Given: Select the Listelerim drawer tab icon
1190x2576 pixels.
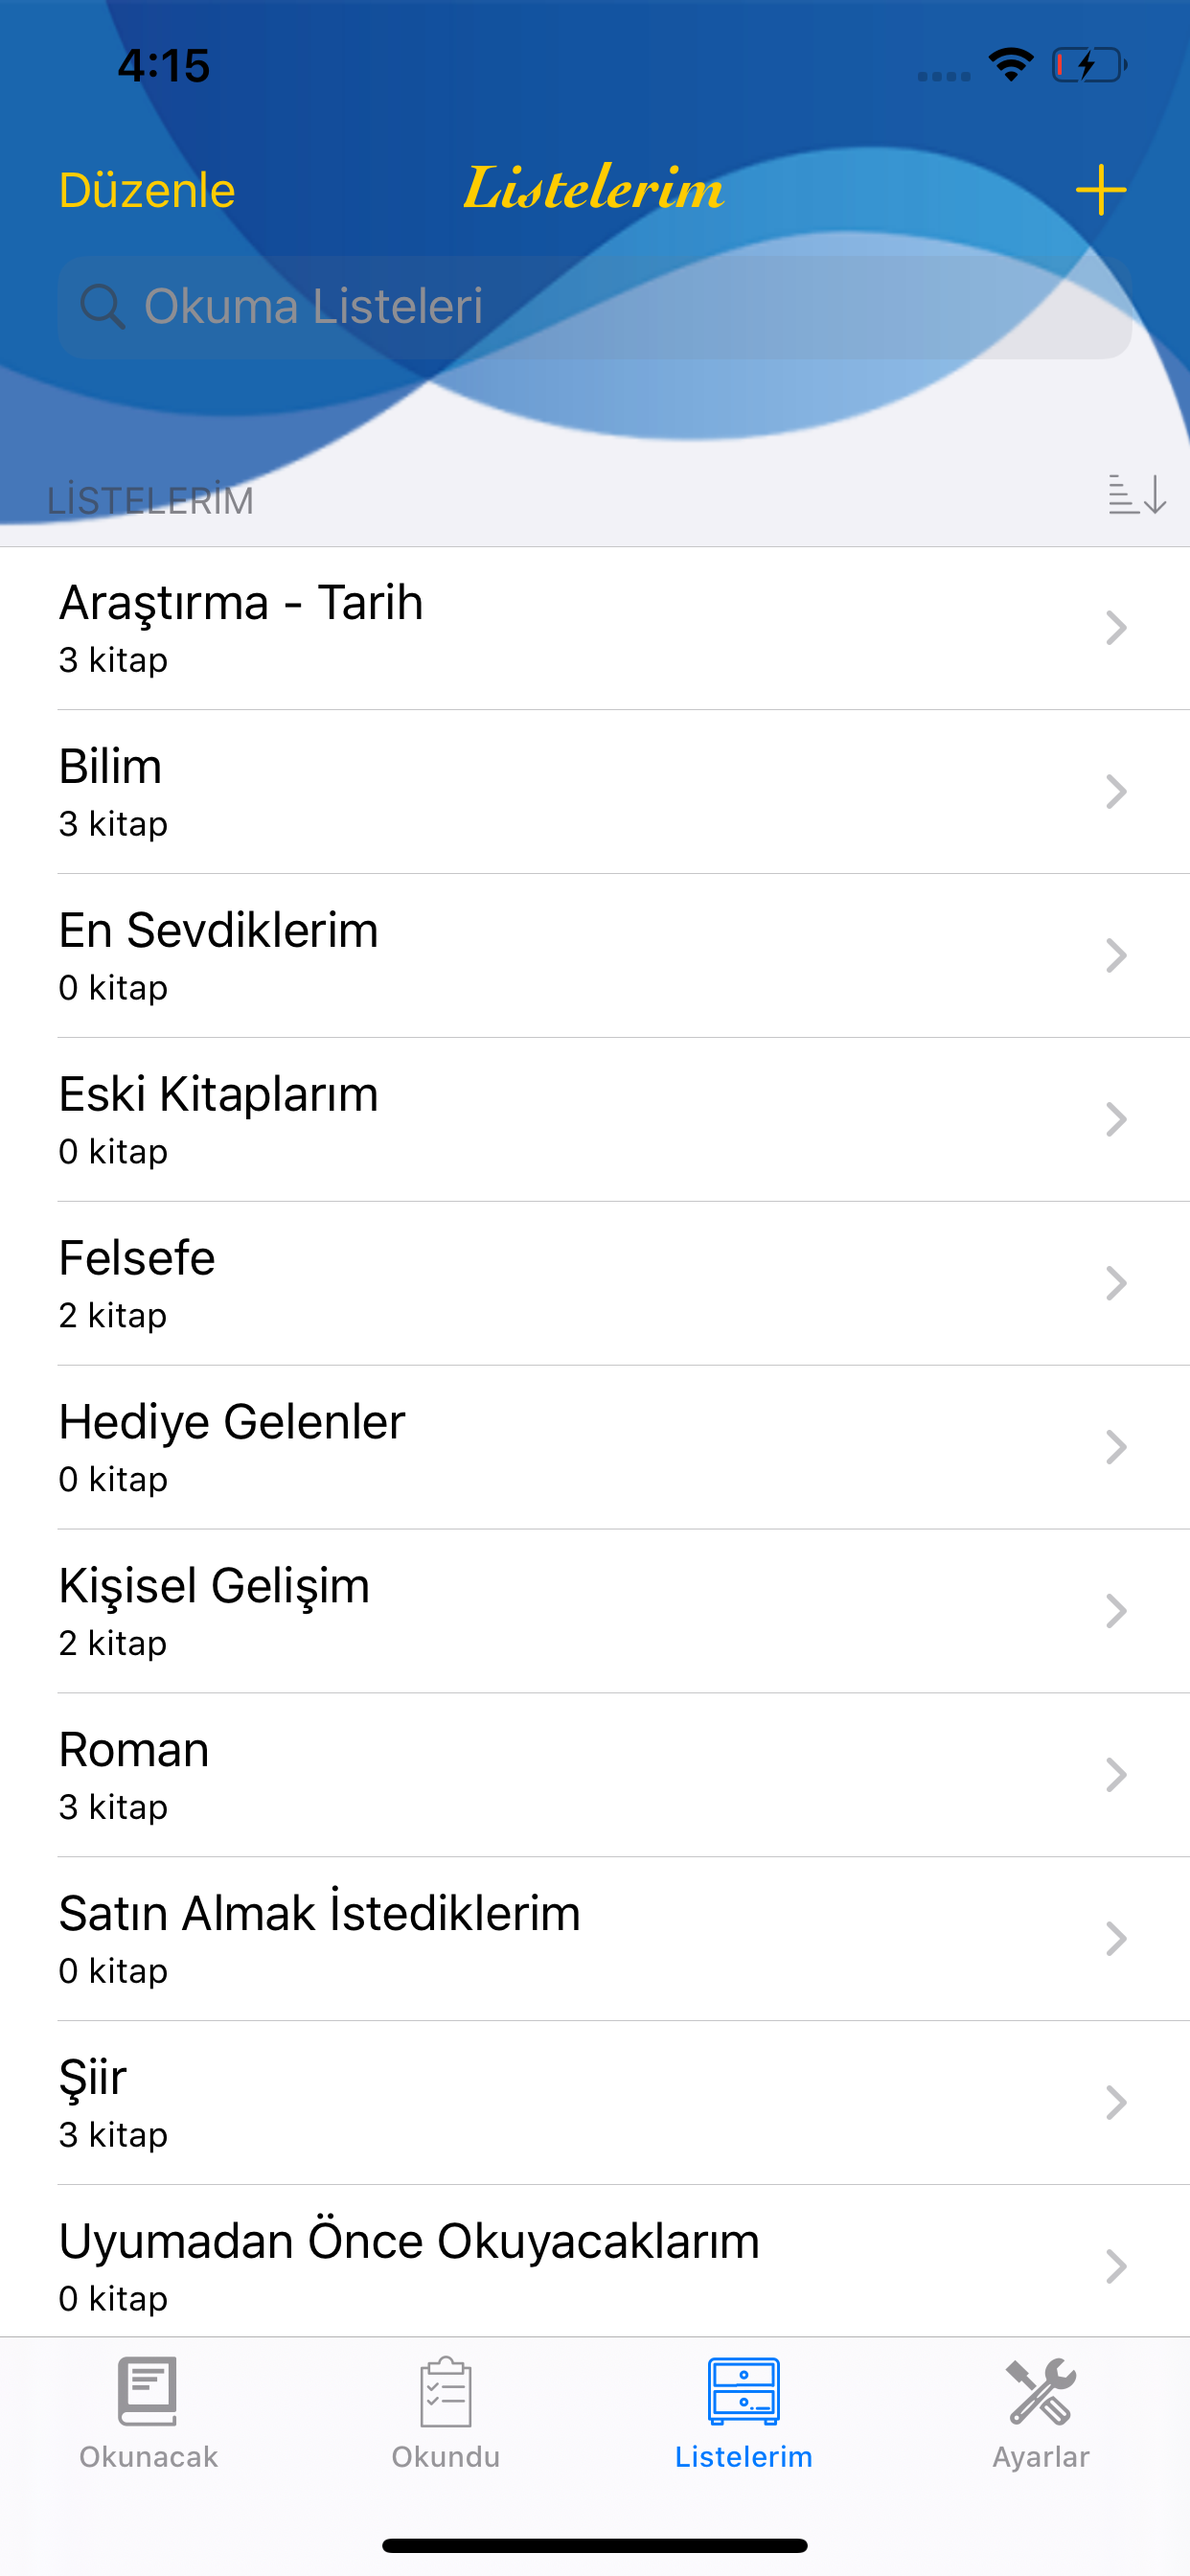Looking at the screenshot, I should click(743, 2391).
